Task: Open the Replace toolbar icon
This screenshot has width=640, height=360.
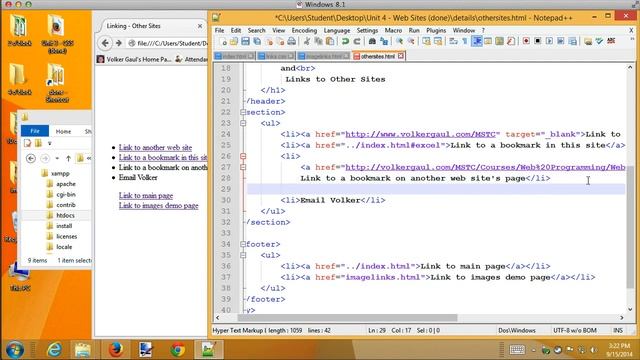Action: coord(384,41)
